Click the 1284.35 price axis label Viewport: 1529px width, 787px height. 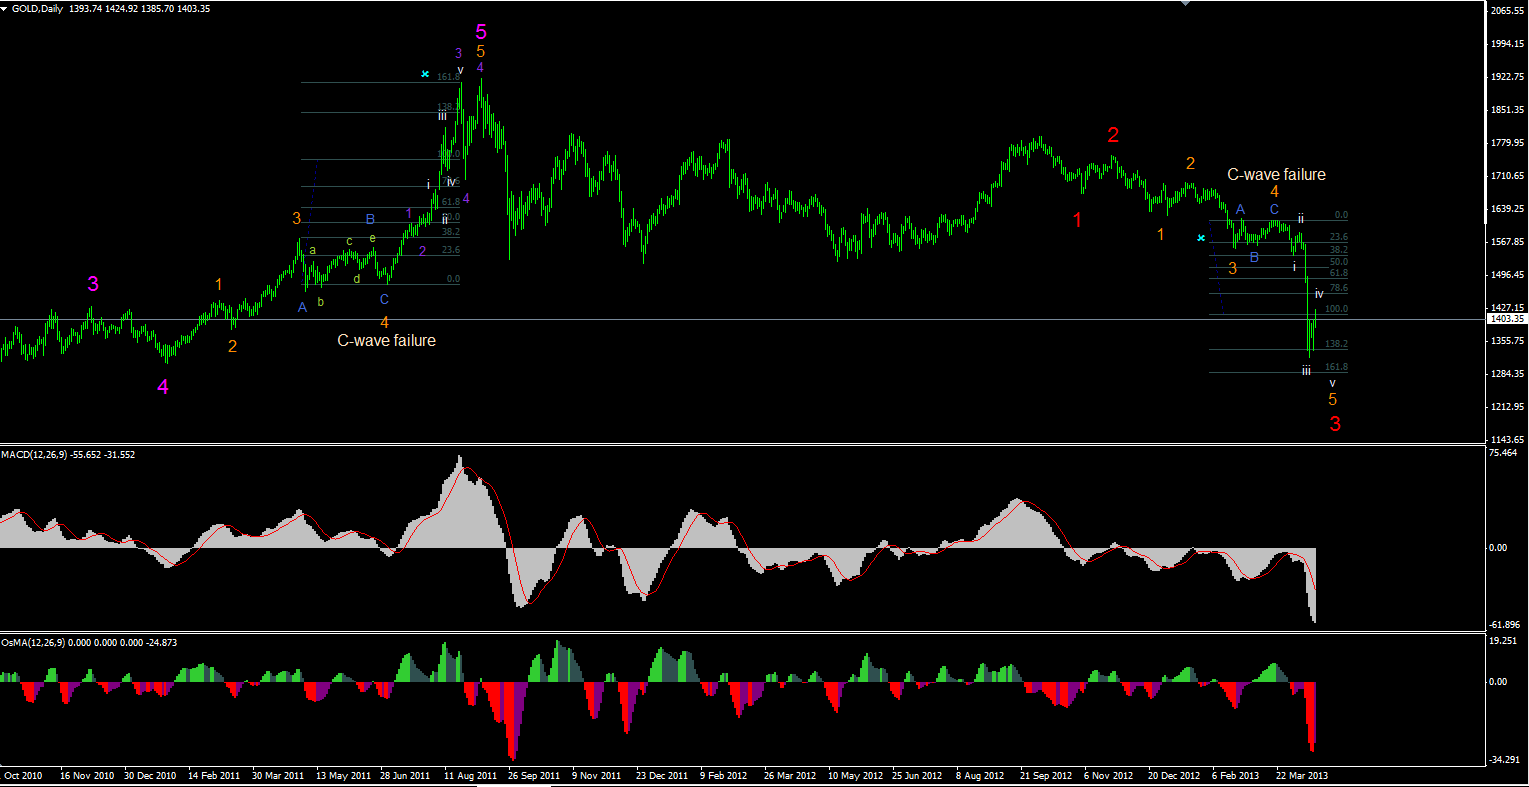pos(1506,374)
